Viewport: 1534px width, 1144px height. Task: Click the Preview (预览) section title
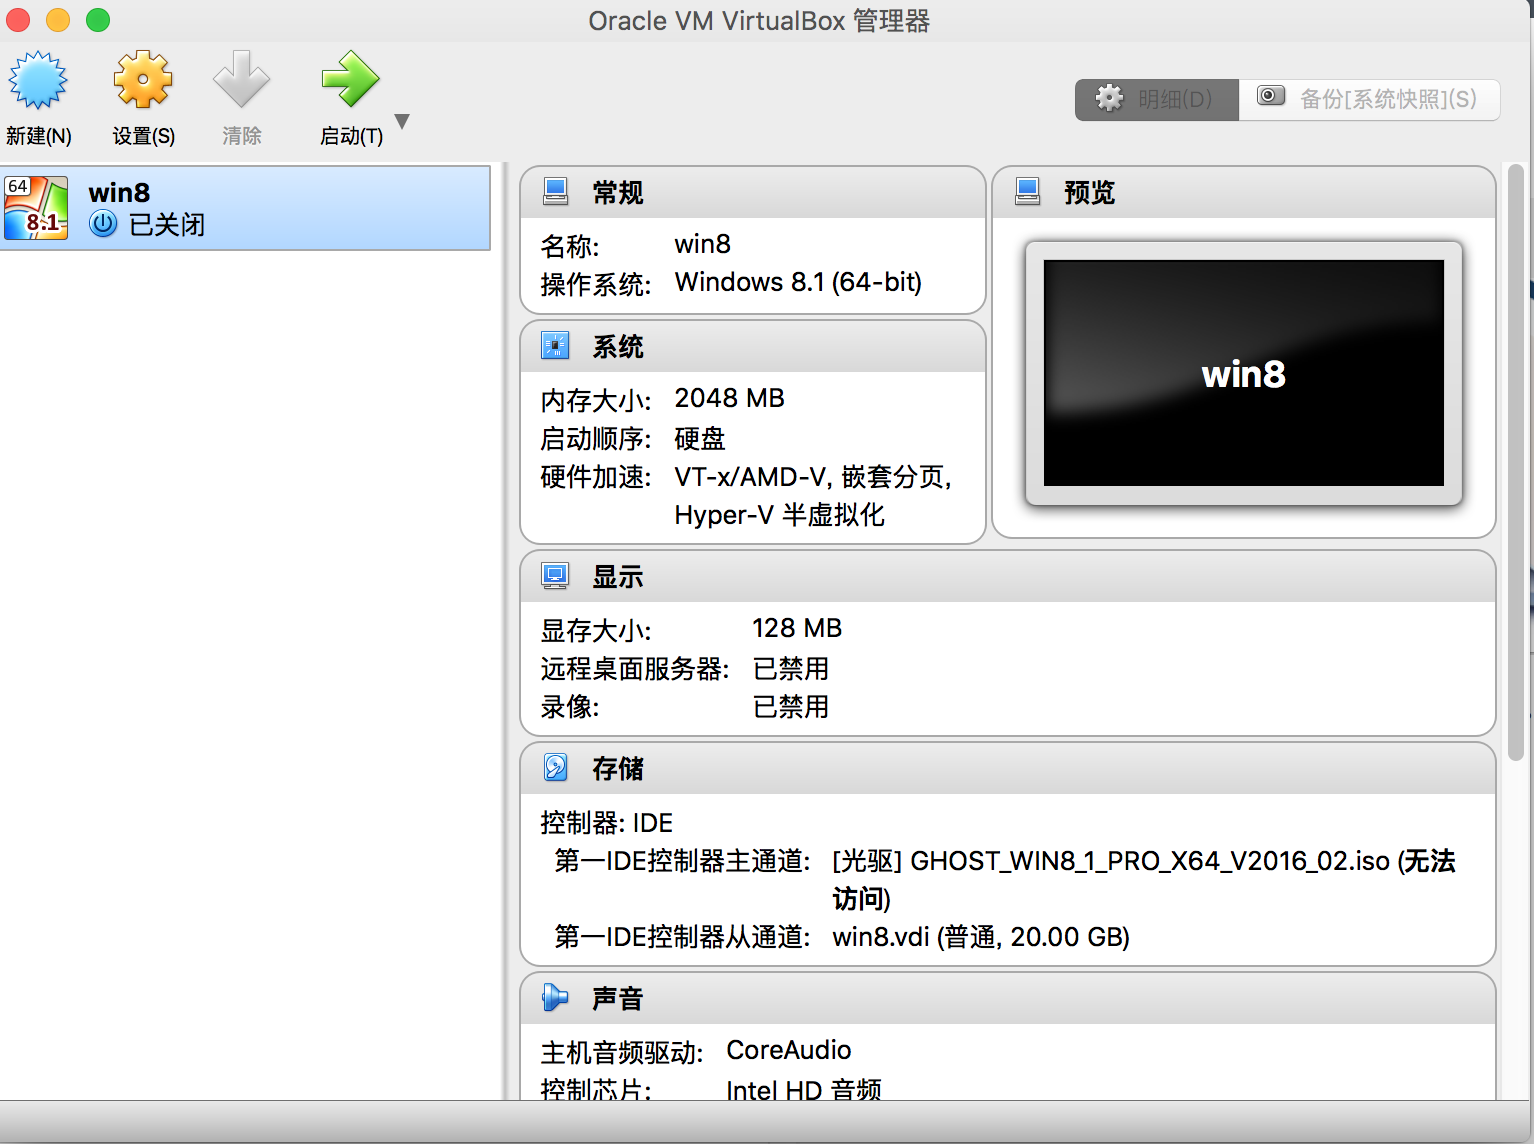pos(1089,192)
